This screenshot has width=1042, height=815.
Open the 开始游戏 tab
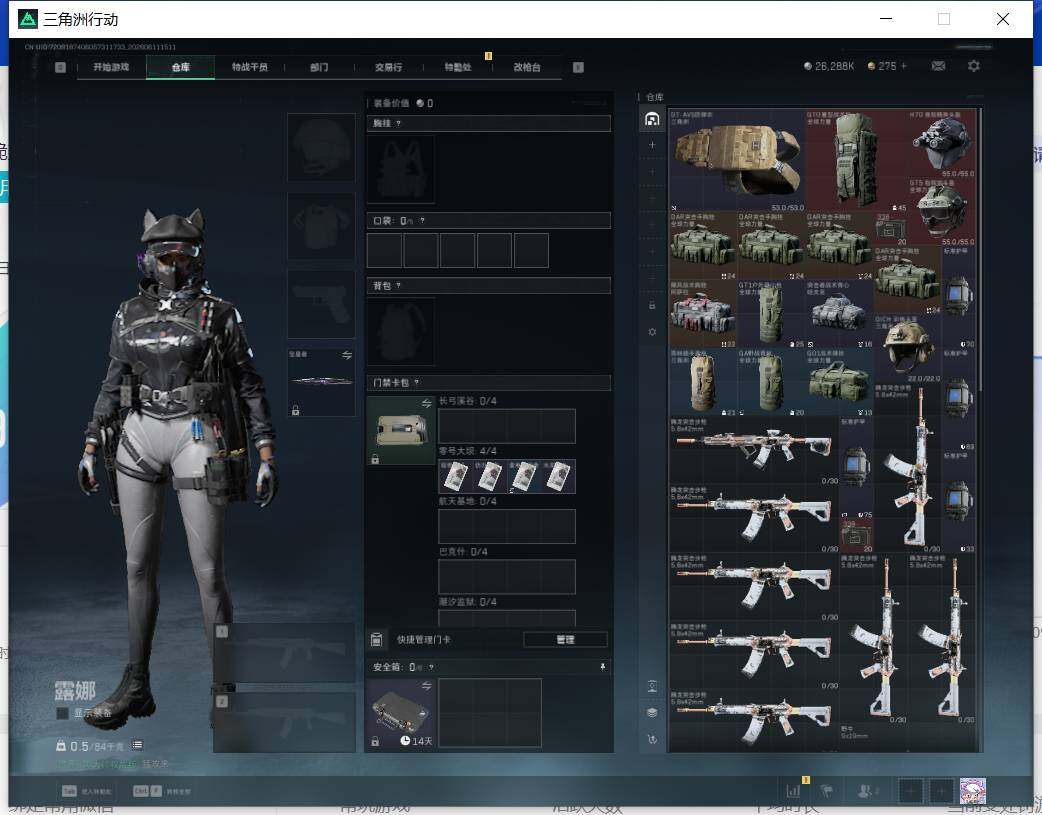coord(111,67)
